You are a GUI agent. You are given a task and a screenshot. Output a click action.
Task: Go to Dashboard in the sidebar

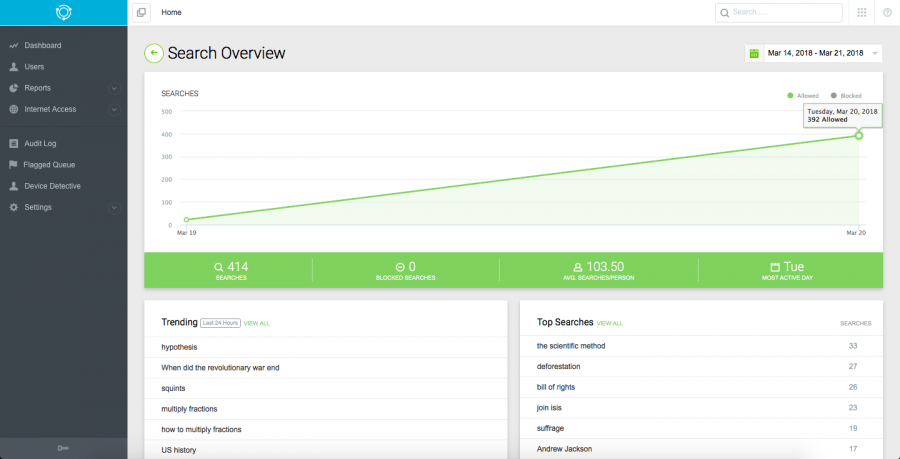click(x=42, y=45)
